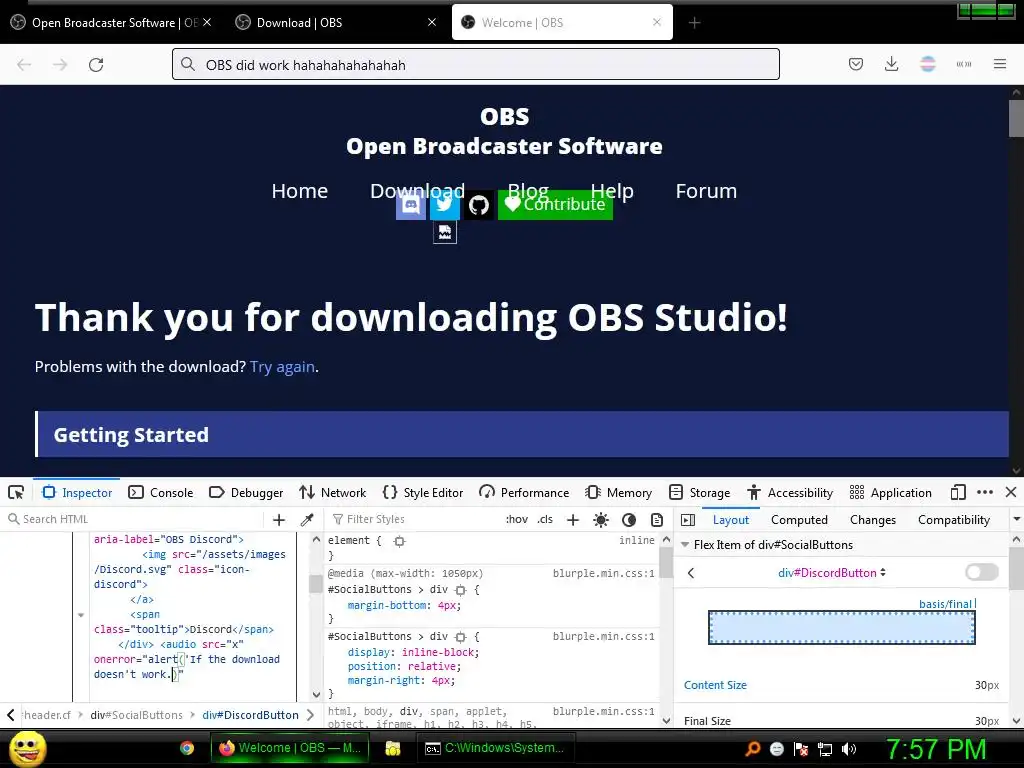
Task: Click the Try again link
Action: click(282, 366)
